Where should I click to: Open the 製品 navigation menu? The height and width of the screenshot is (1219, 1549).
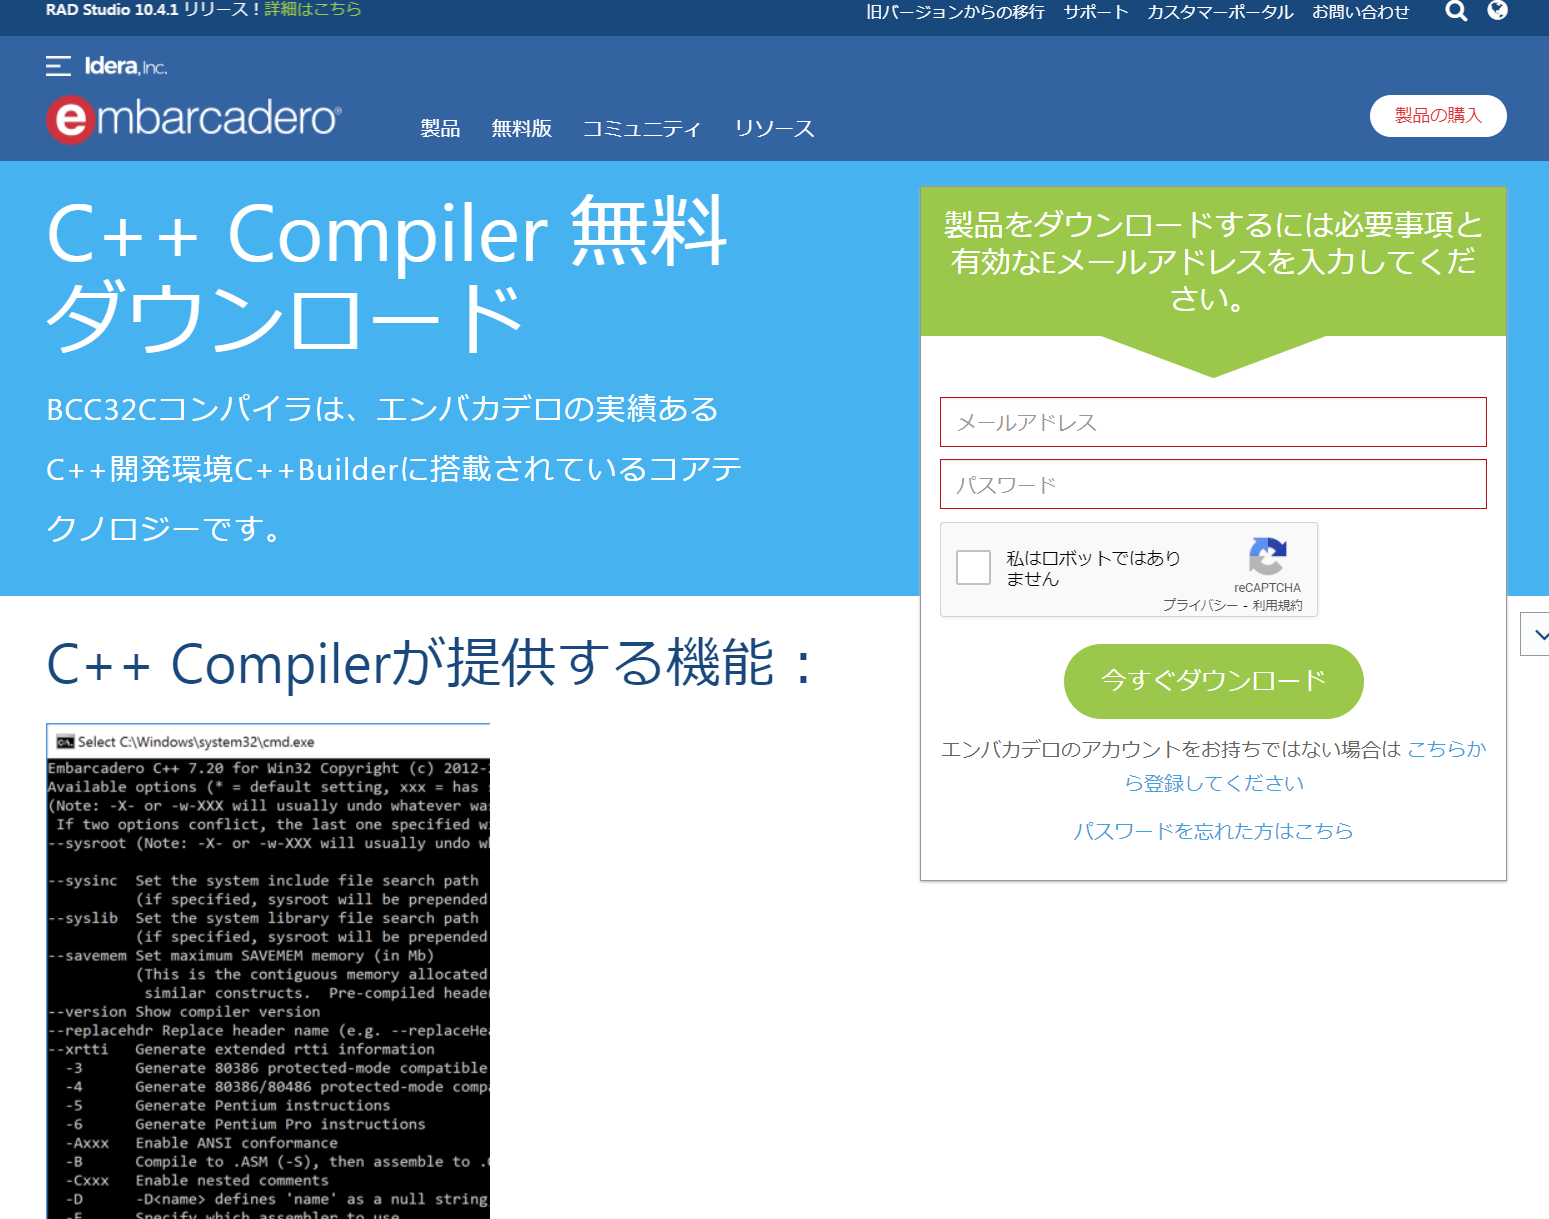[x=440, y=128]
